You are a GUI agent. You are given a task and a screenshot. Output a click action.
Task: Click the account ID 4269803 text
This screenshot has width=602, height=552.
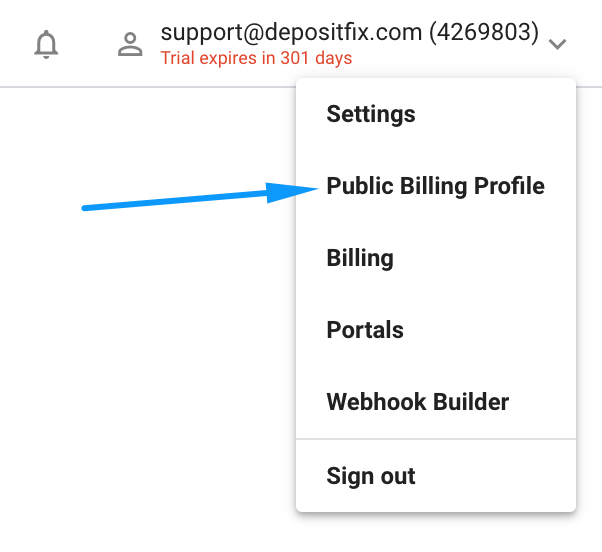484,32
